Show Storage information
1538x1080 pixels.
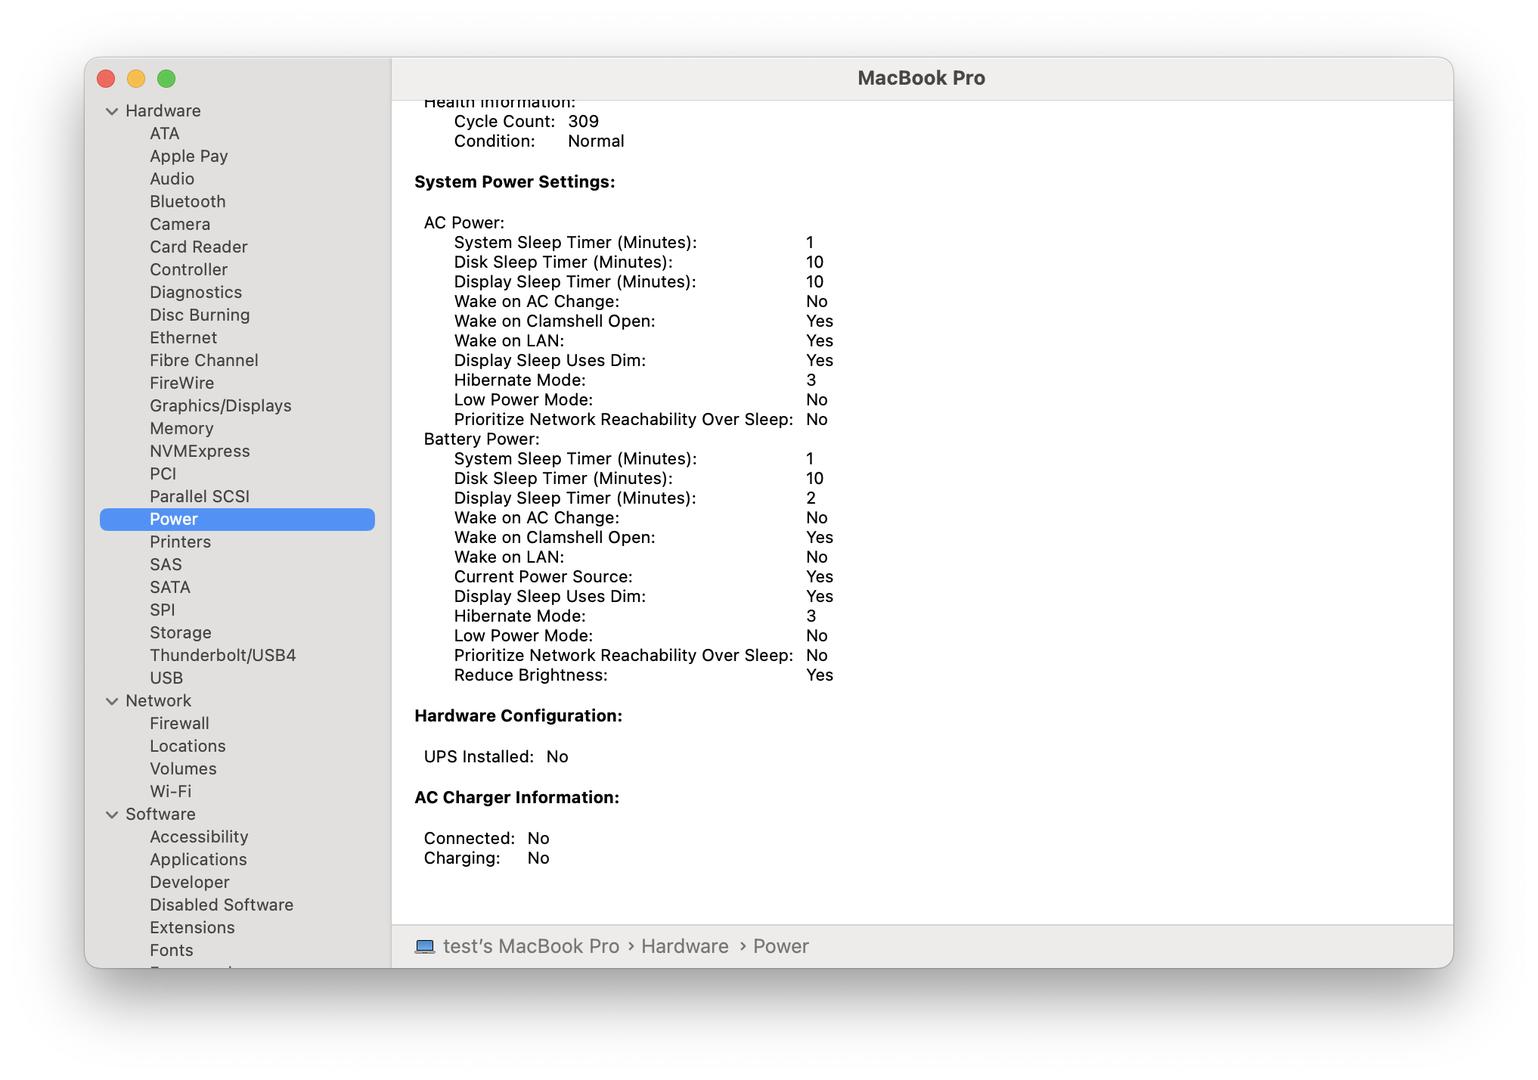coord(181,633)
